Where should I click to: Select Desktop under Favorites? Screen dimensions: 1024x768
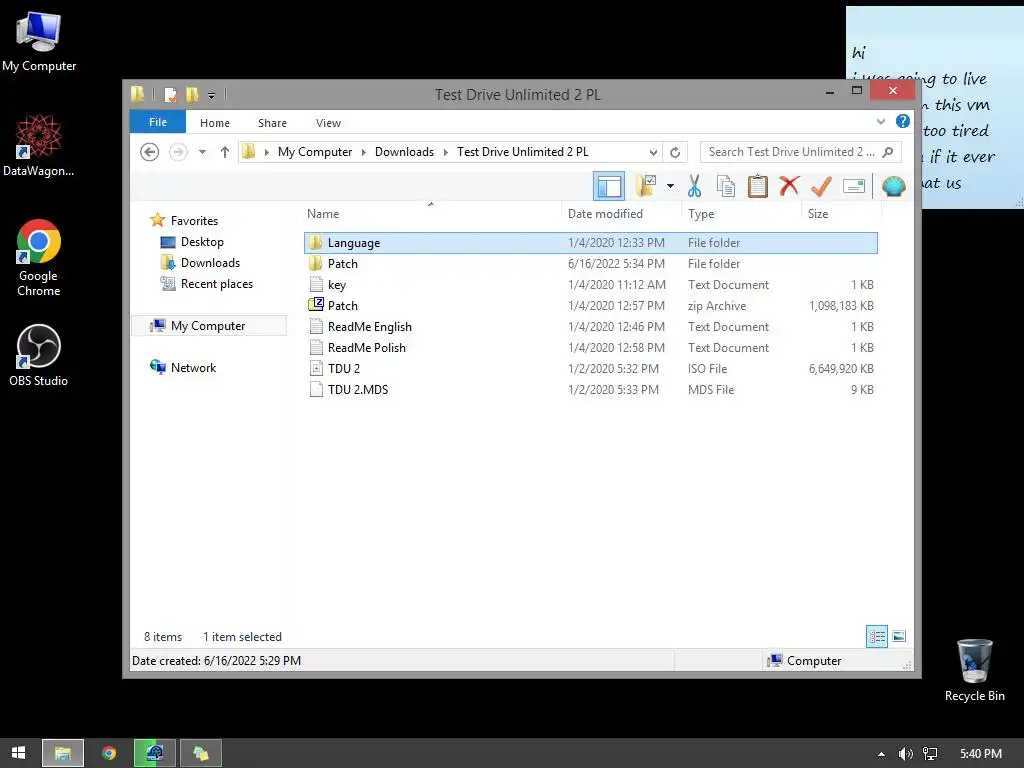(202, 242)
